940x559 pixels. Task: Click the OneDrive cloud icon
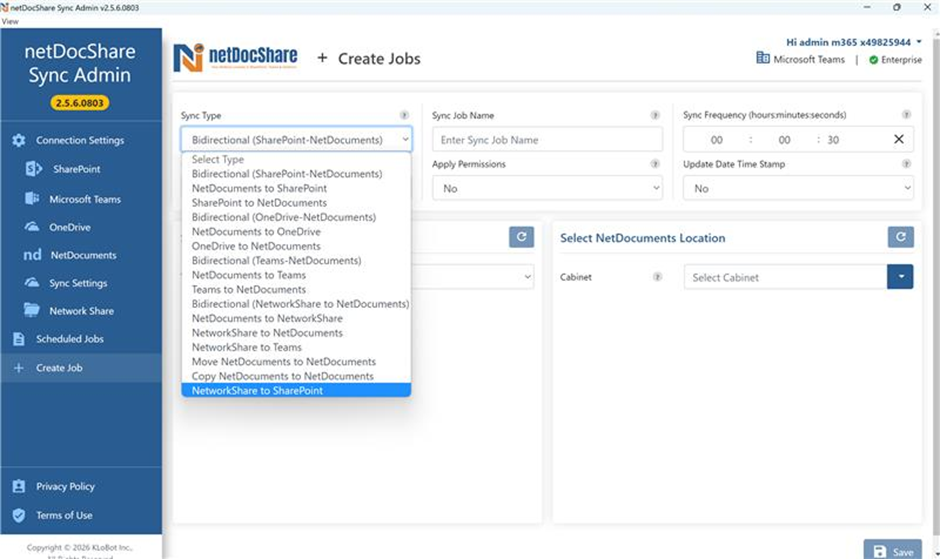[x=32, y=227]
